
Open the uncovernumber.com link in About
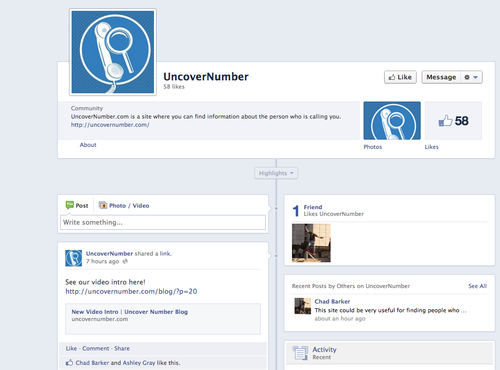110,125
